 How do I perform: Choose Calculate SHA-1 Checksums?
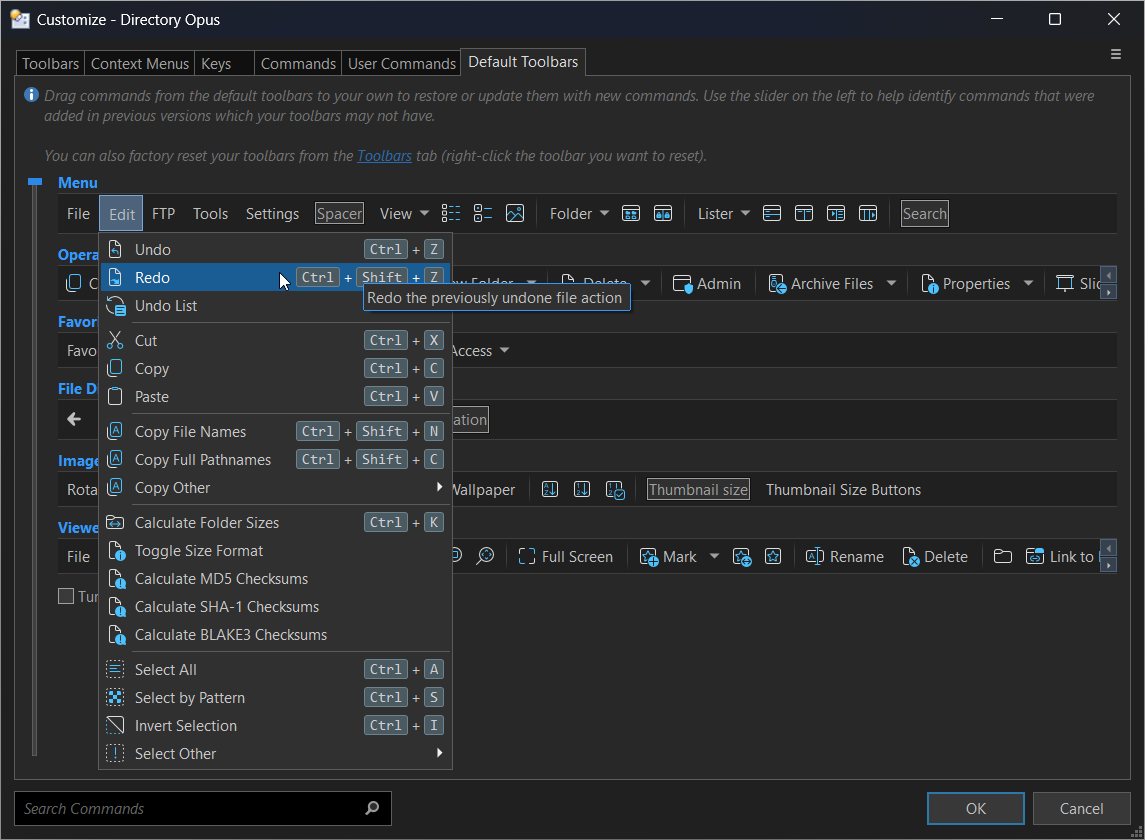[x=275, y=607]
